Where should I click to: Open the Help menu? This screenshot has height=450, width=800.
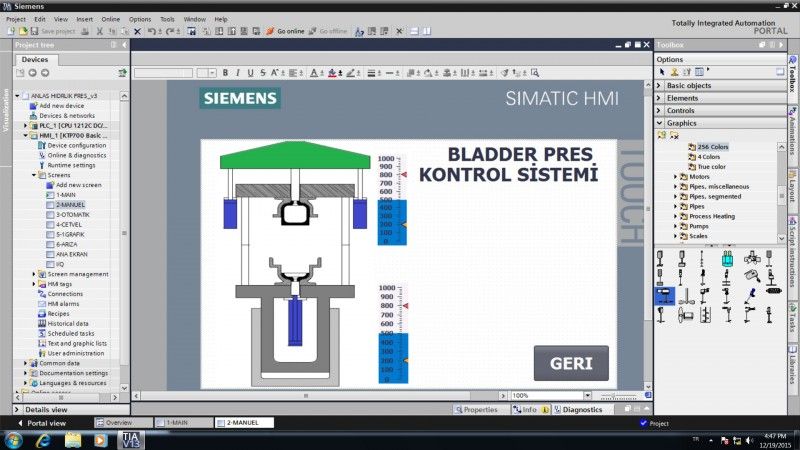(221, 19)
